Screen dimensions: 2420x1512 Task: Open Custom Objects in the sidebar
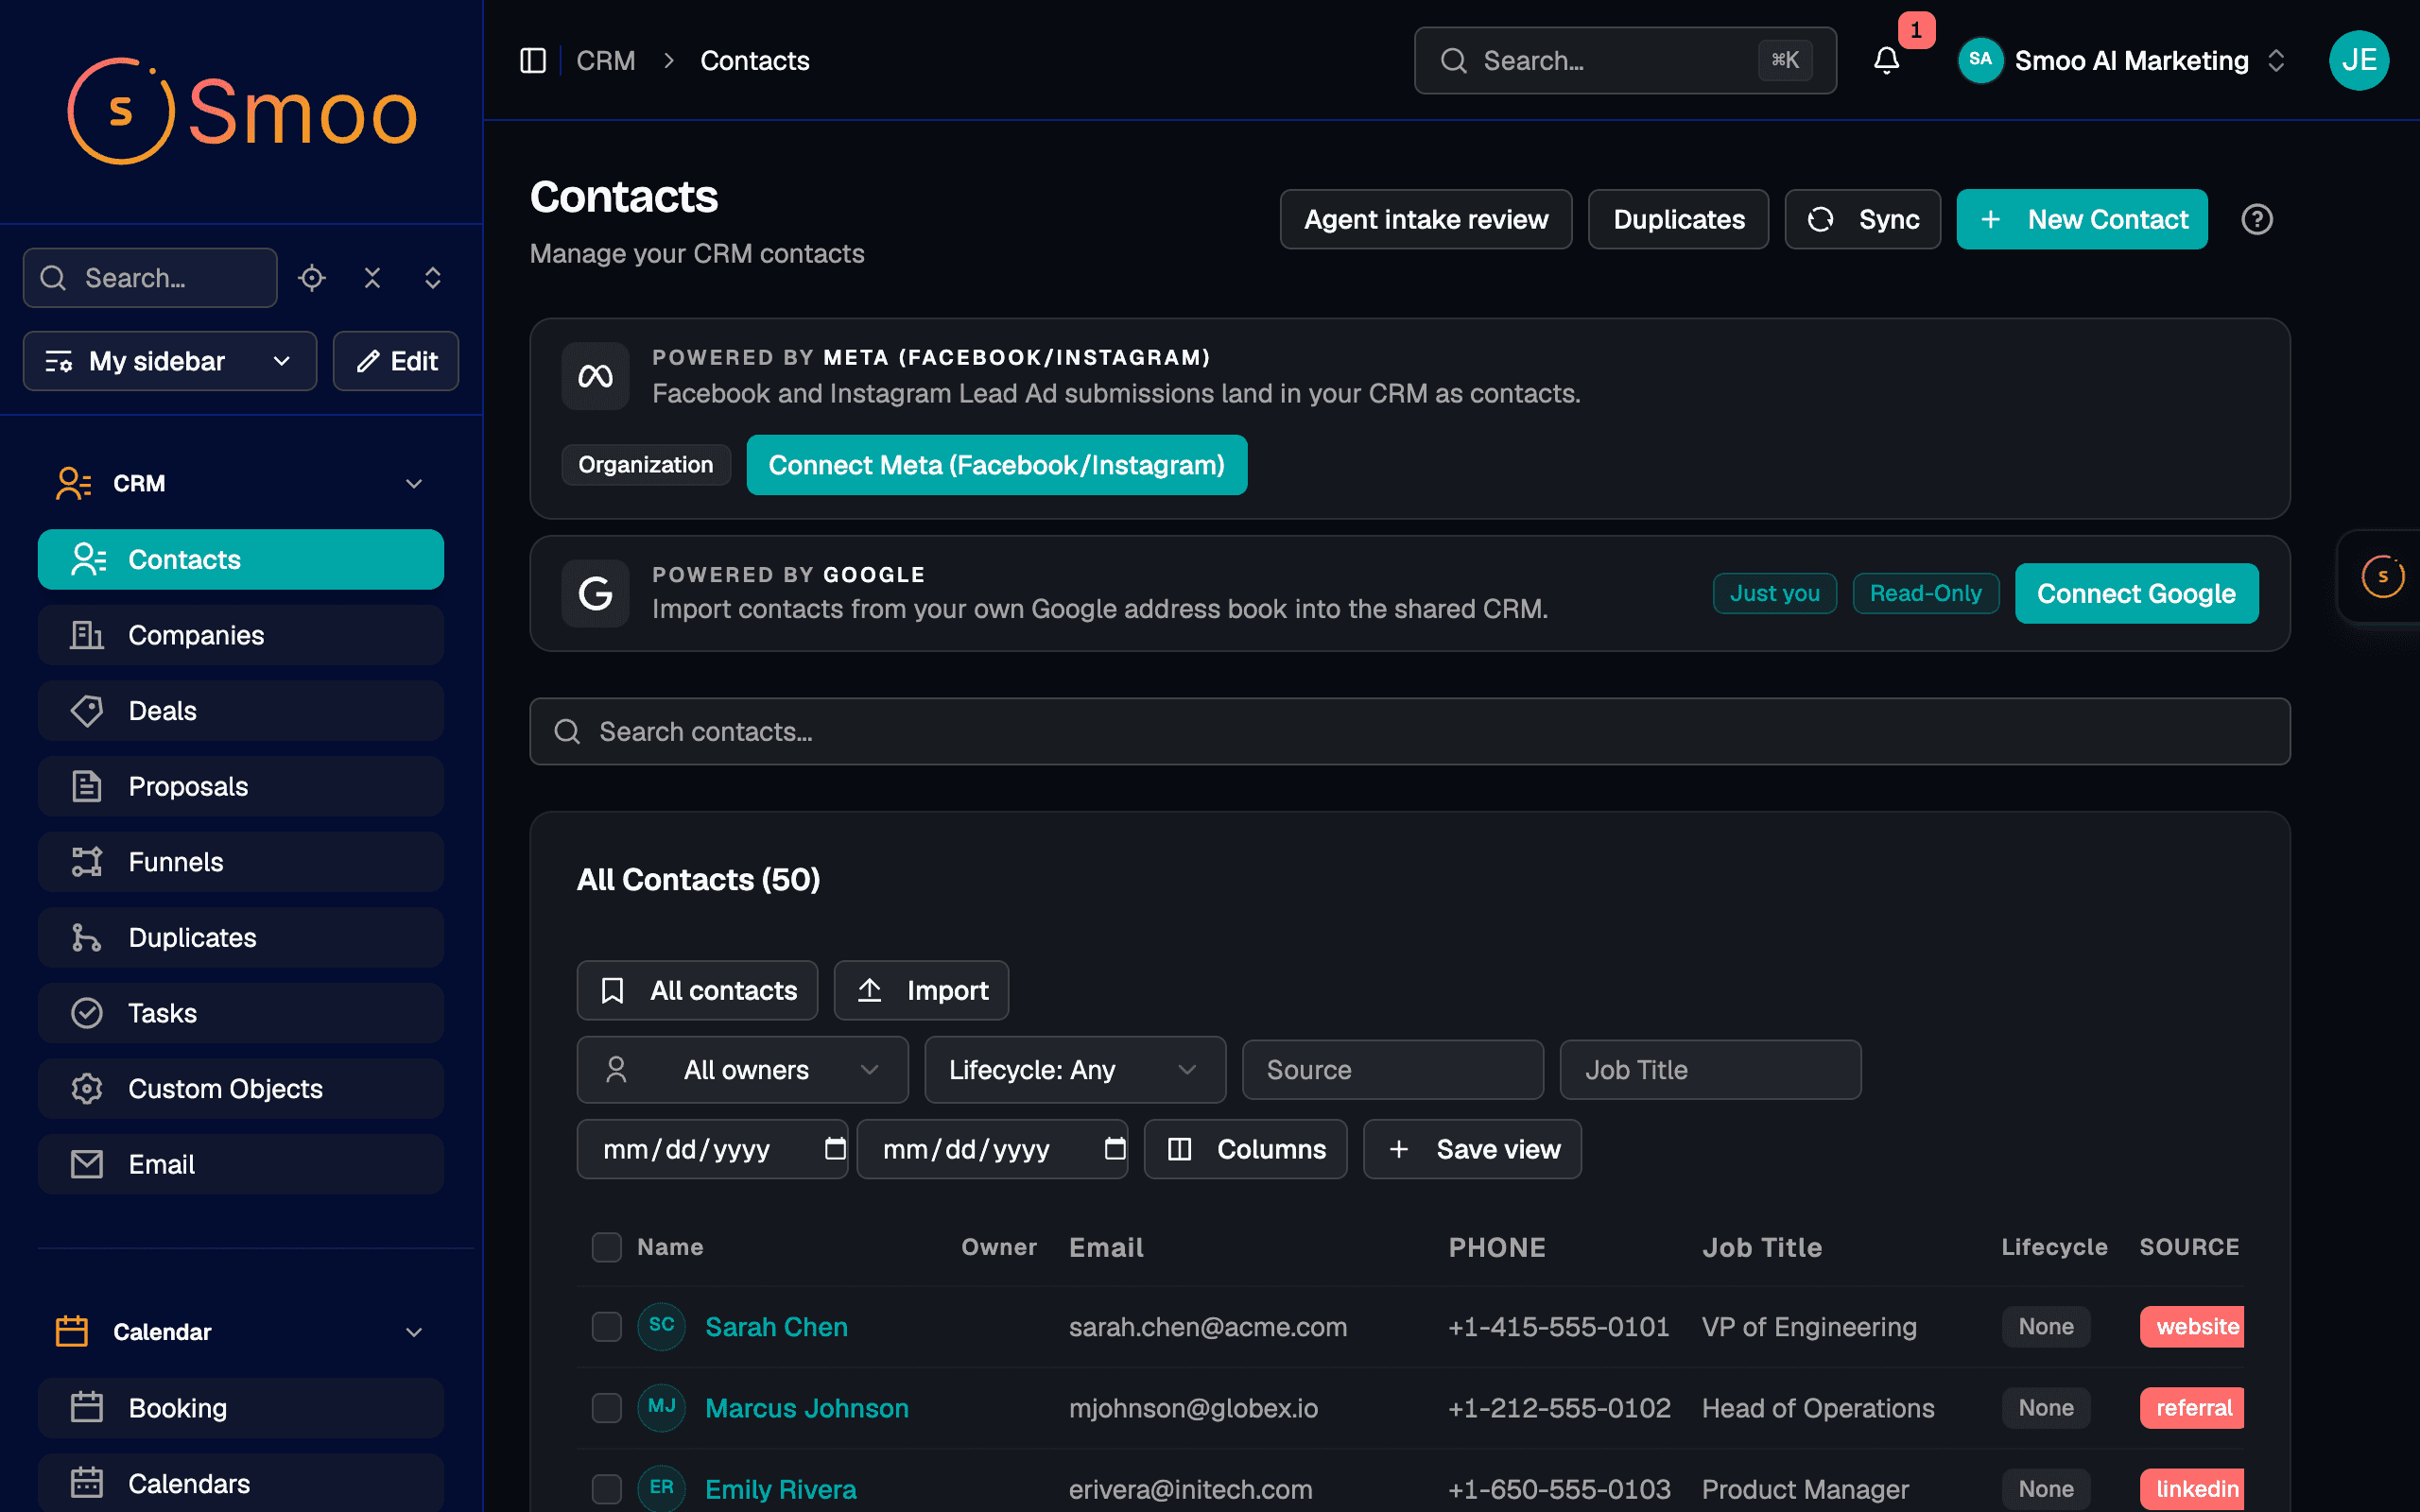pyautogui.click(x=241, y=1089)
